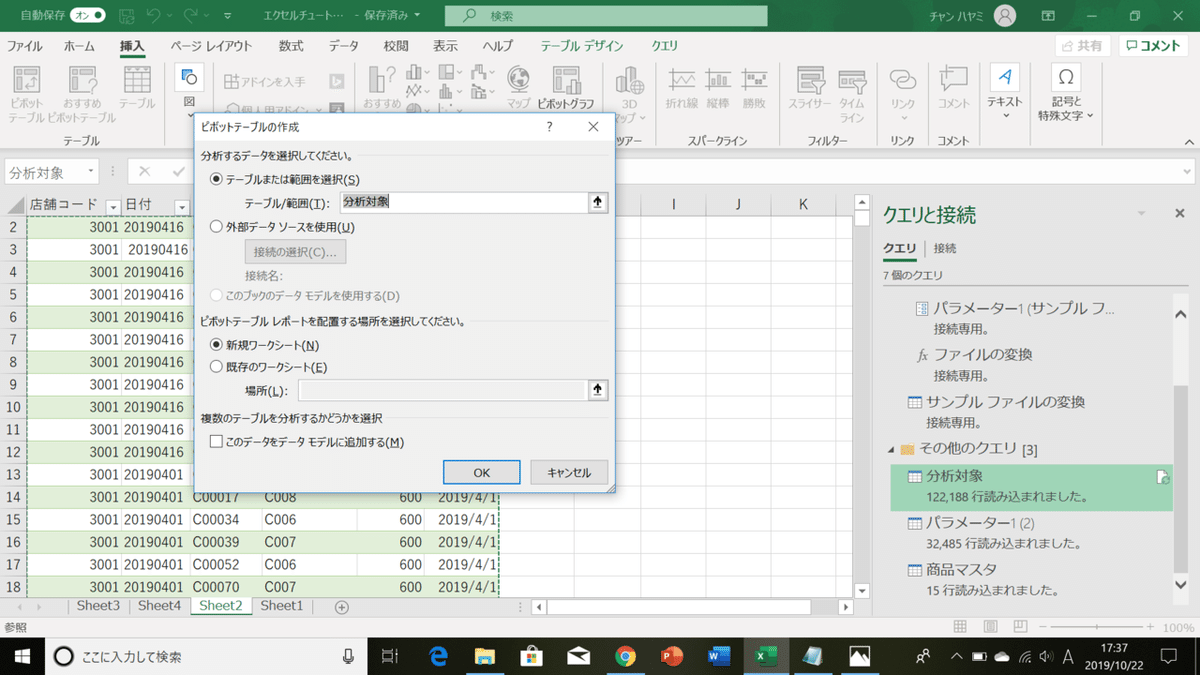Click the コメント button at top right
Image resolution: width=1200 pixels, height=675 pixels.
pyautogui.click(x=1154, y=46)
